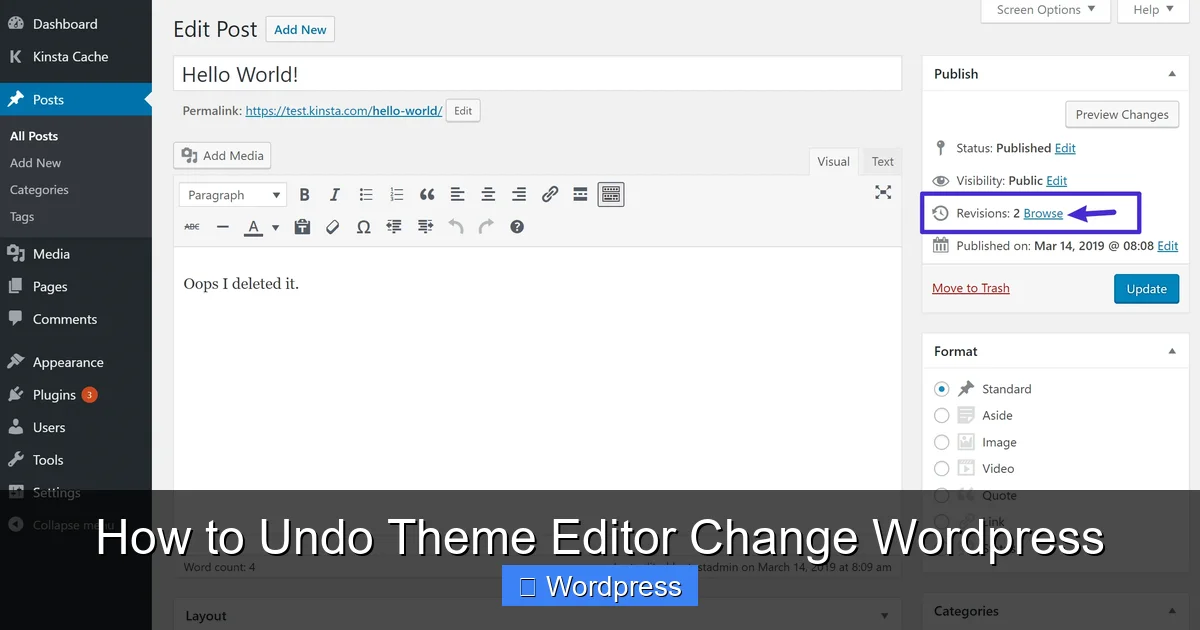Insert or edit a link
Image resolution: width=1200 pixels, height=630 pixels.
(x=550, y=195)
